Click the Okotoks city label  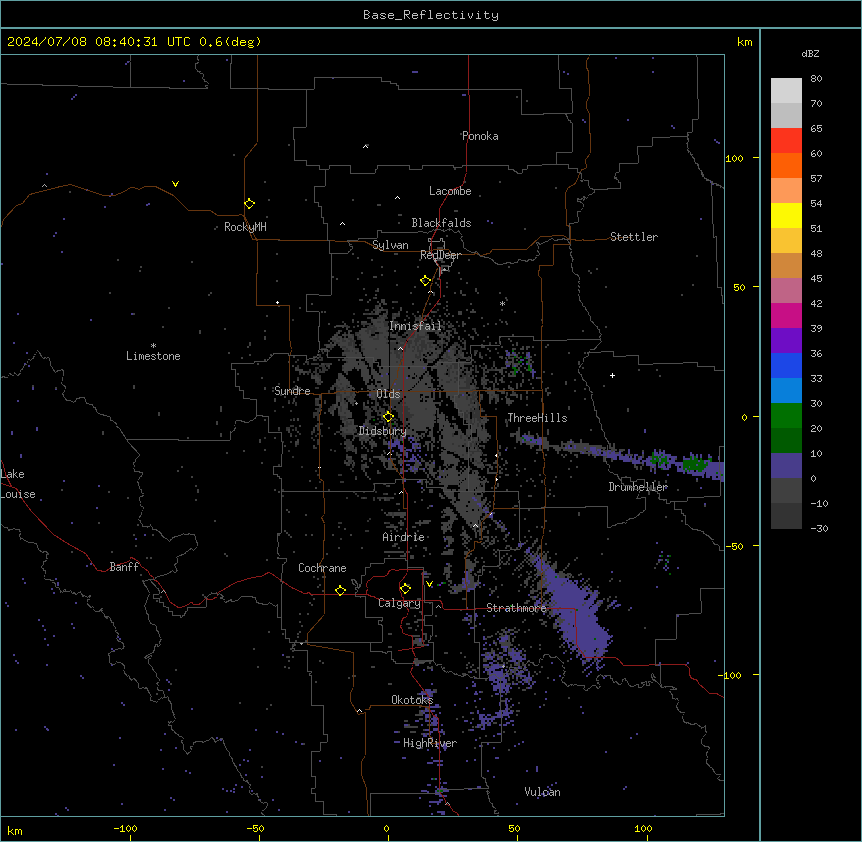click(412, 700)
